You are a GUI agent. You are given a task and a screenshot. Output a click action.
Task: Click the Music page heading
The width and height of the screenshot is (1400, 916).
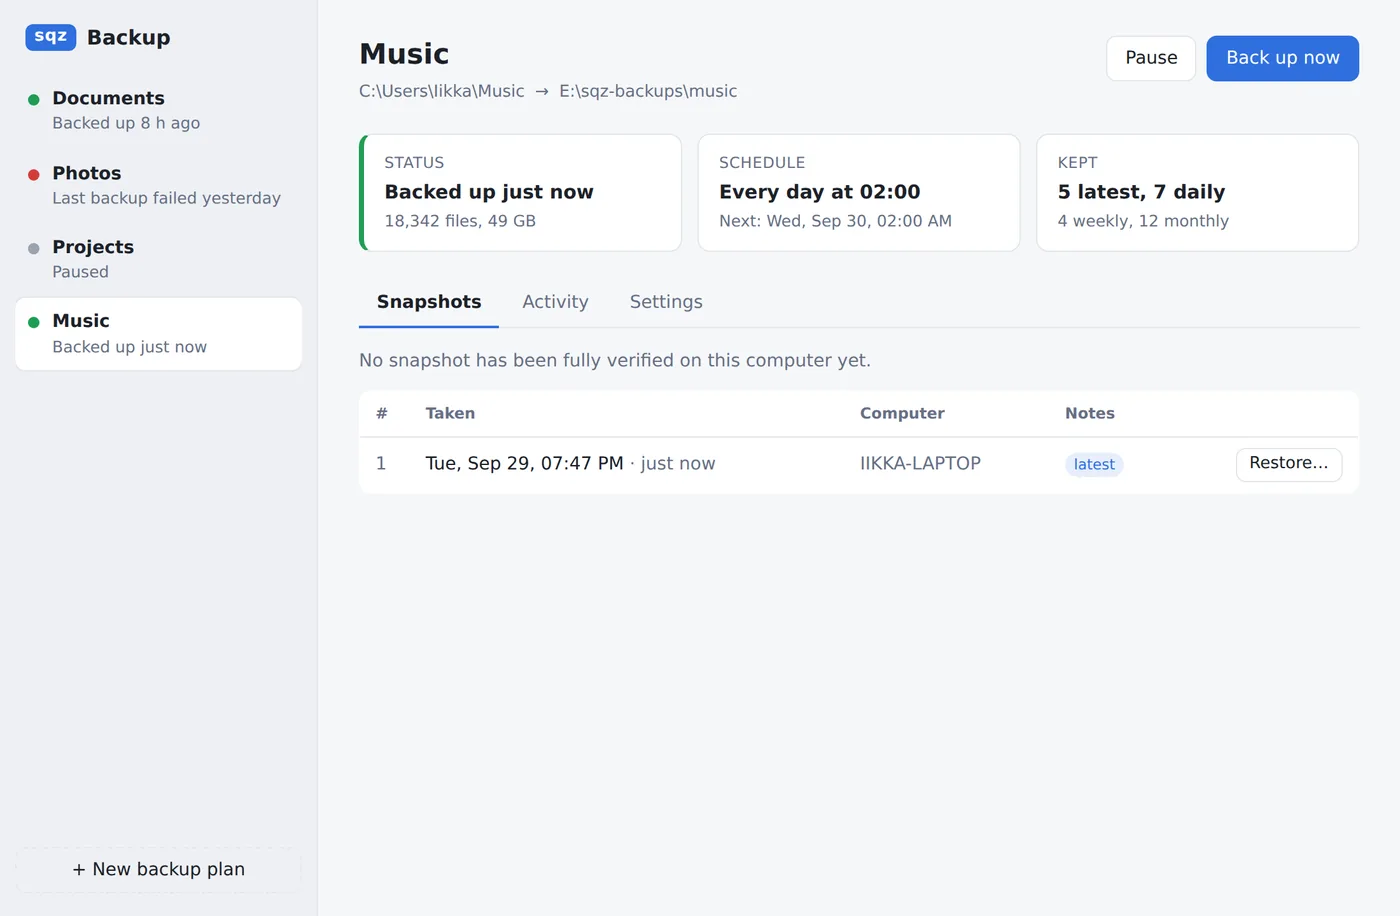404,54
